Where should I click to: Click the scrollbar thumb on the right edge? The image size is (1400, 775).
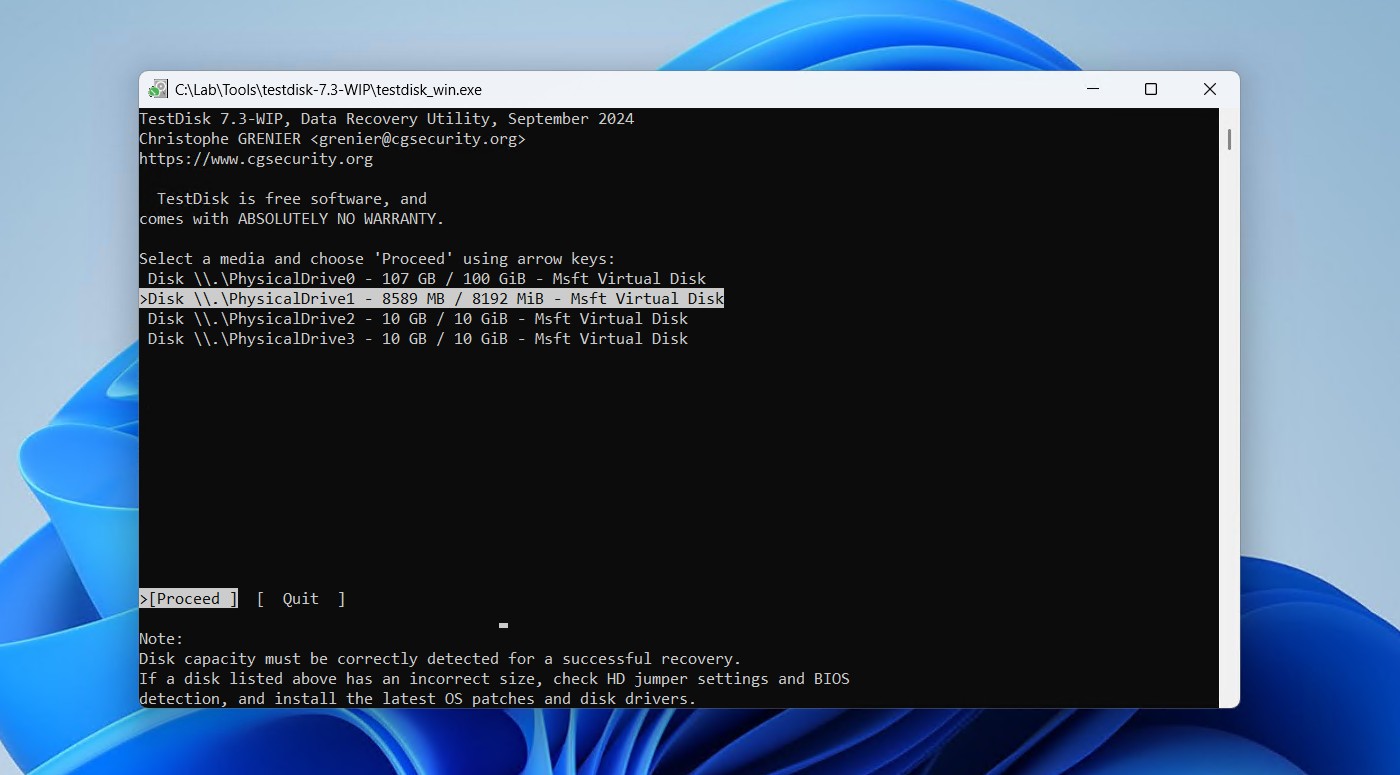click(1228, 135)
